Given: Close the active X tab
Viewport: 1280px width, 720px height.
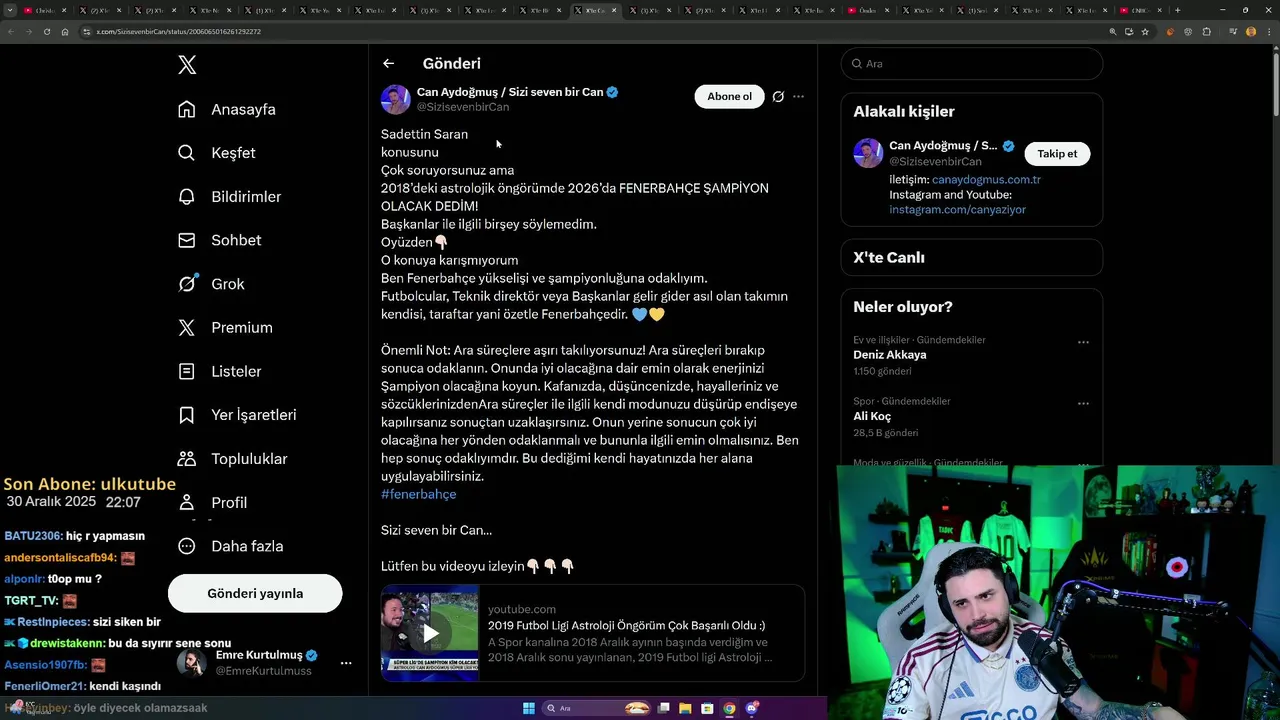Looking at the screenshot, I should (x=614, y=10).
